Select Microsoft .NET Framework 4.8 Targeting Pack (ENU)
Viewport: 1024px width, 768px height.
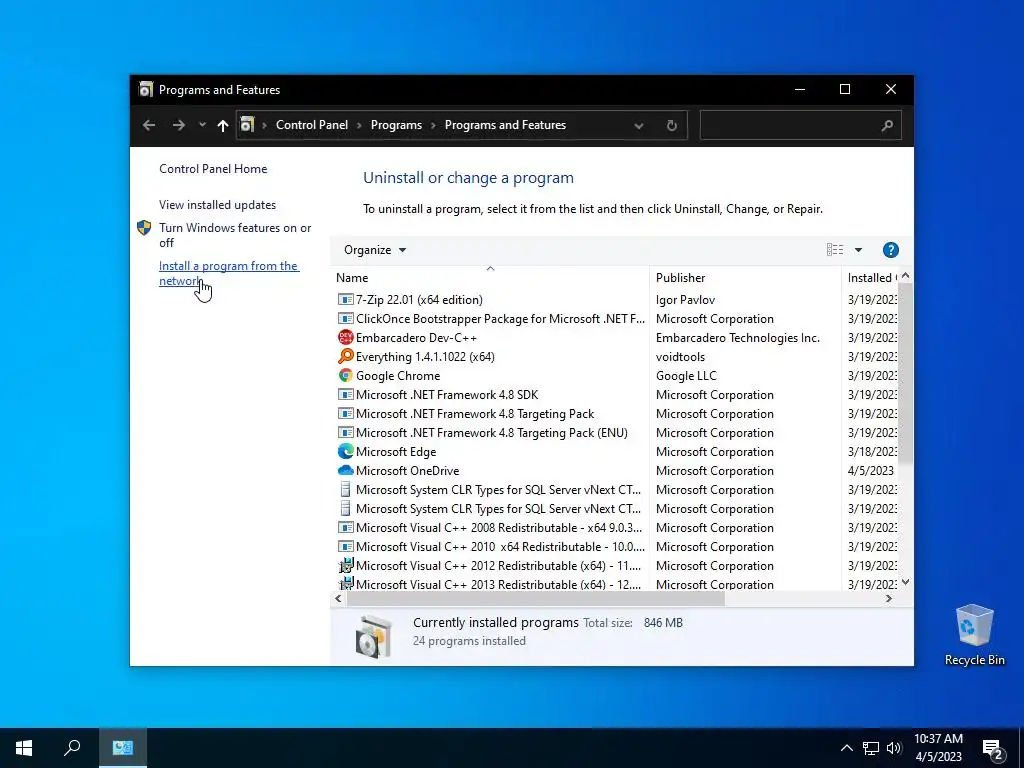pos(491,432)
